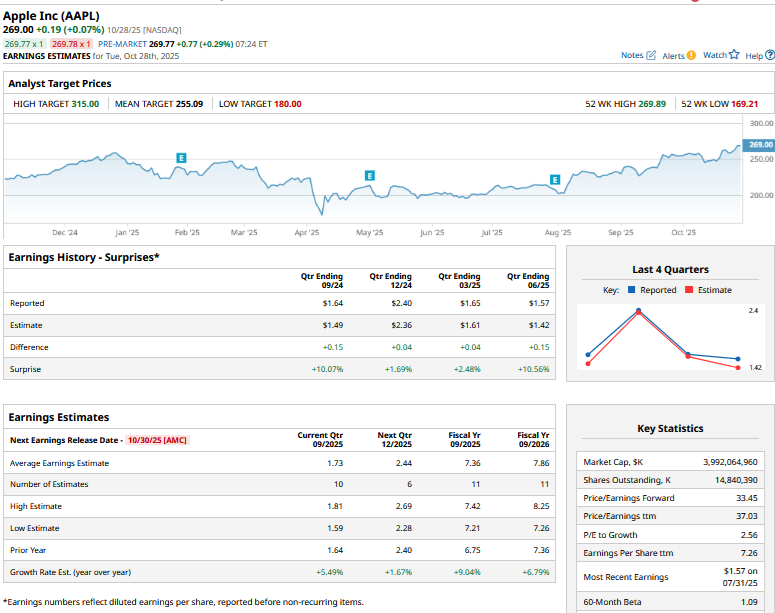The height and width of the screenshot is (613, 775).
Task: Add to watchlist with star icon
Action: [x=734, y=55]
